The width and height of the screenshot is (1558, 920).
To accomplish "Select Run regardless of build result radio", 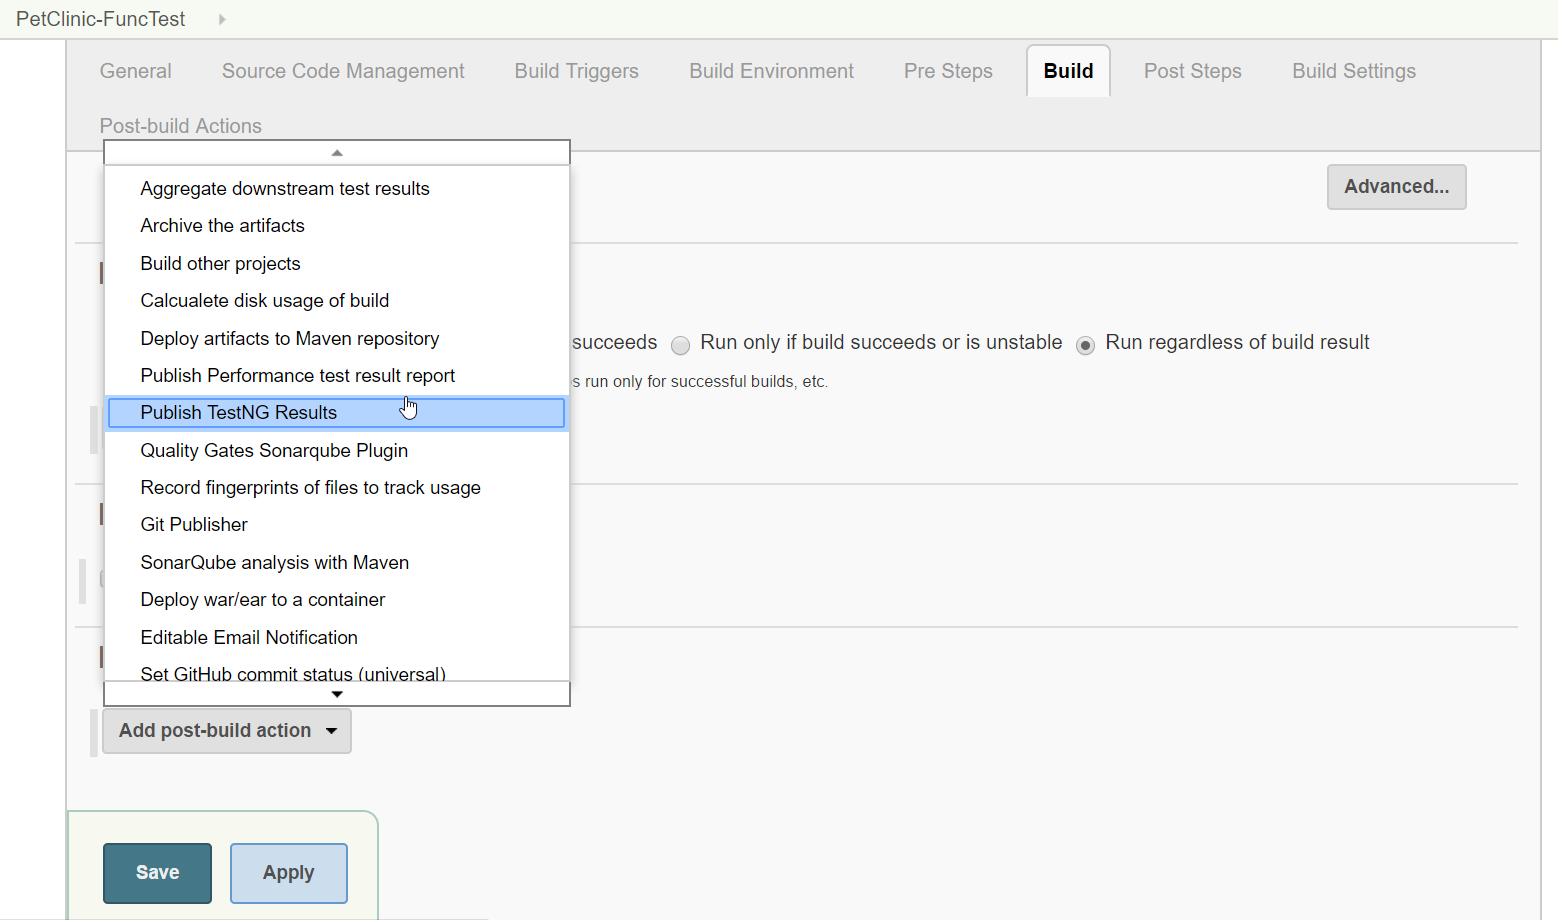I will point(1085,346).
